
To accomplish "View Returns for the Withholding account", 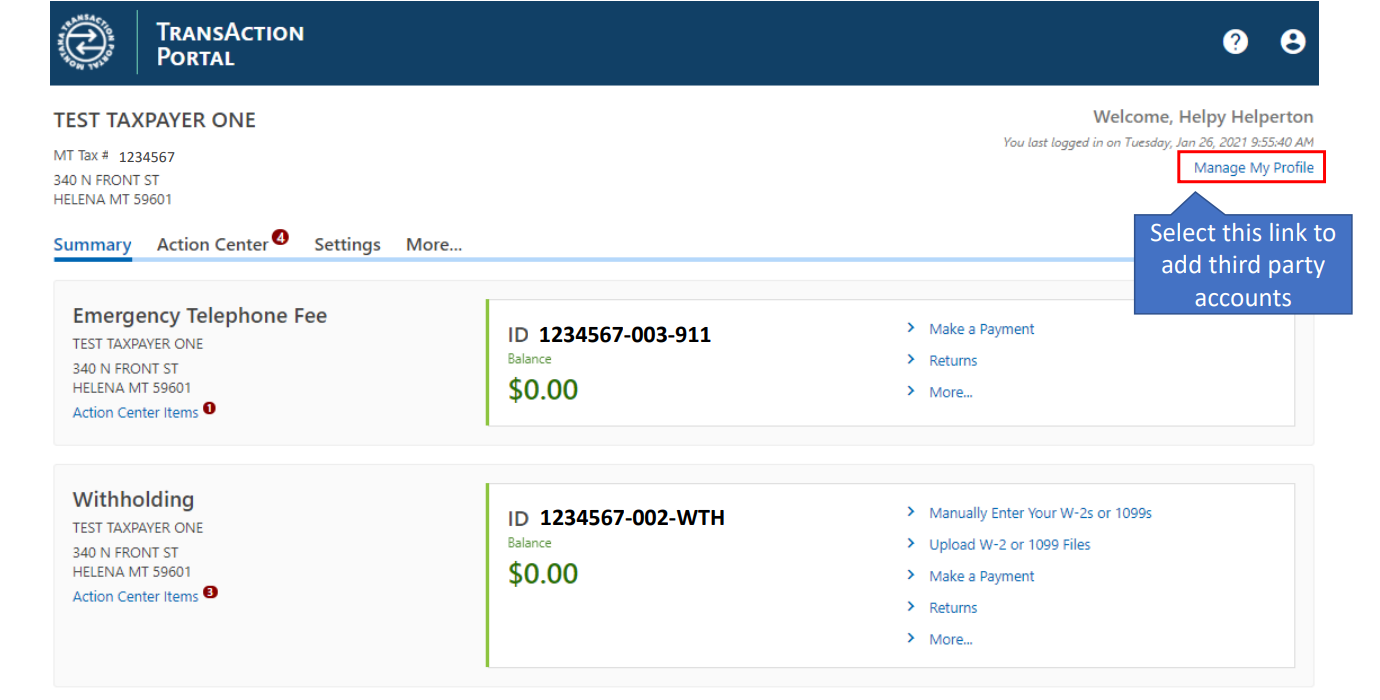I will pyautogui.click(x=953, y=608).
